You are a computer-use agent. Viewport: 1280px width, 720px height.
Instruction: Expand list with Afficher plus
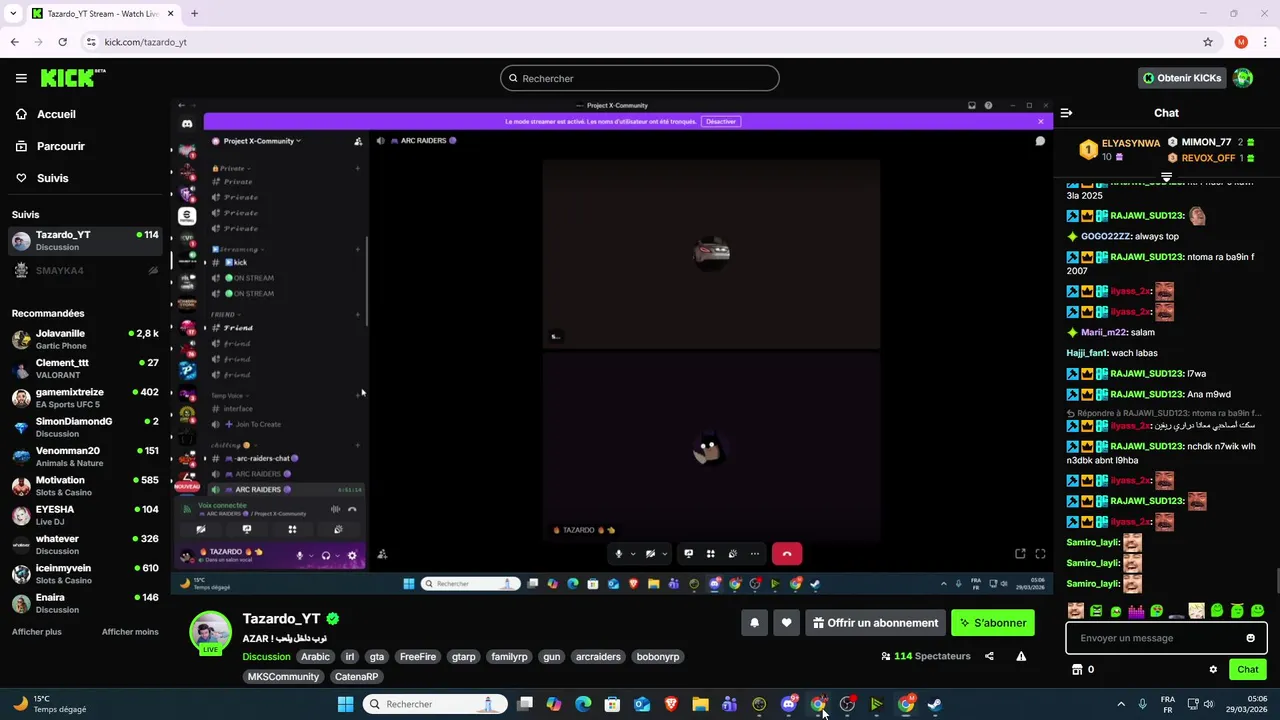[x=36, y=632]
